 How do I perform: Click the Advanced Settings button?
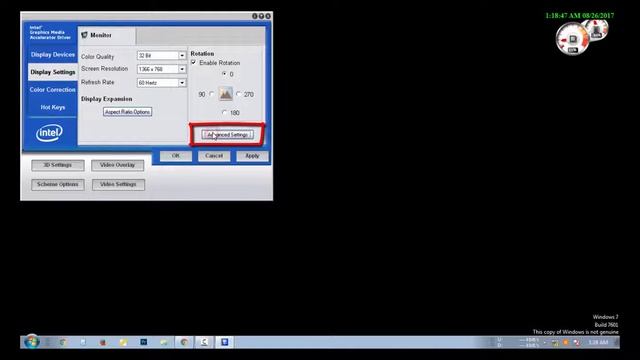point(227,134)
